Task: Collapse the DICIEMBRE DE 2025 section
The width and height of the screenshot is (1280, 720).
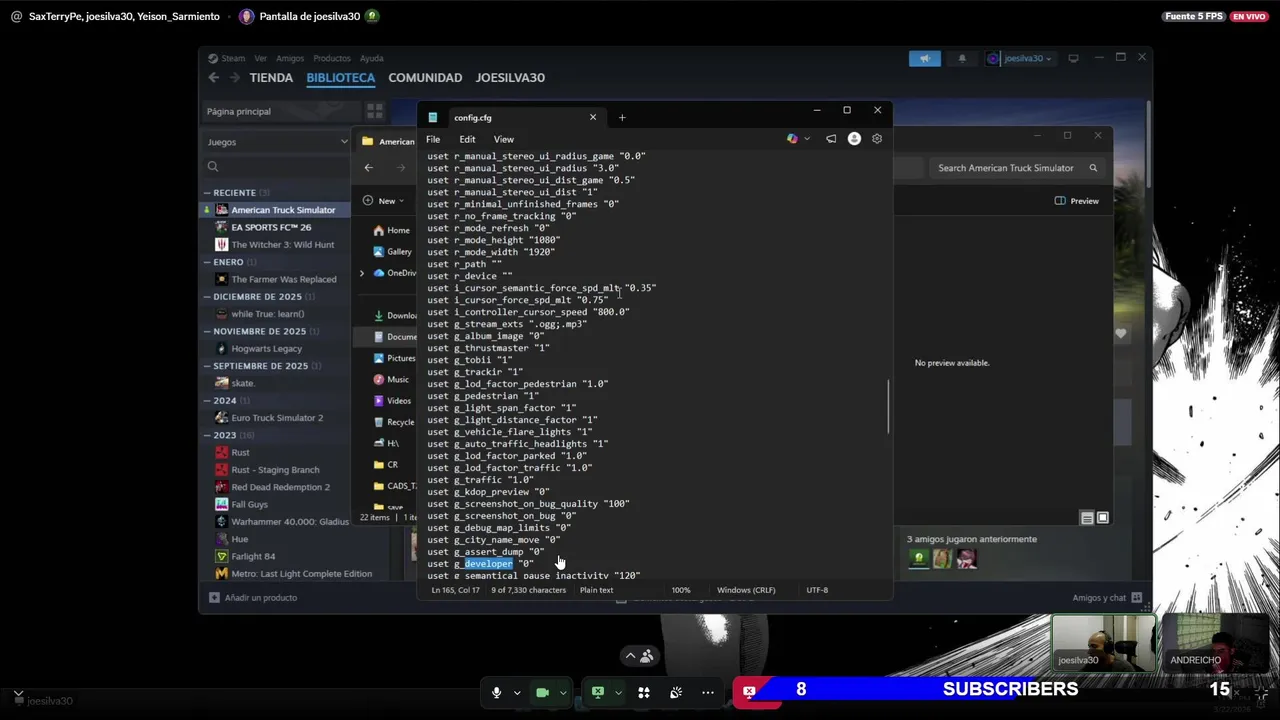Action: click(x=207, y=297)
